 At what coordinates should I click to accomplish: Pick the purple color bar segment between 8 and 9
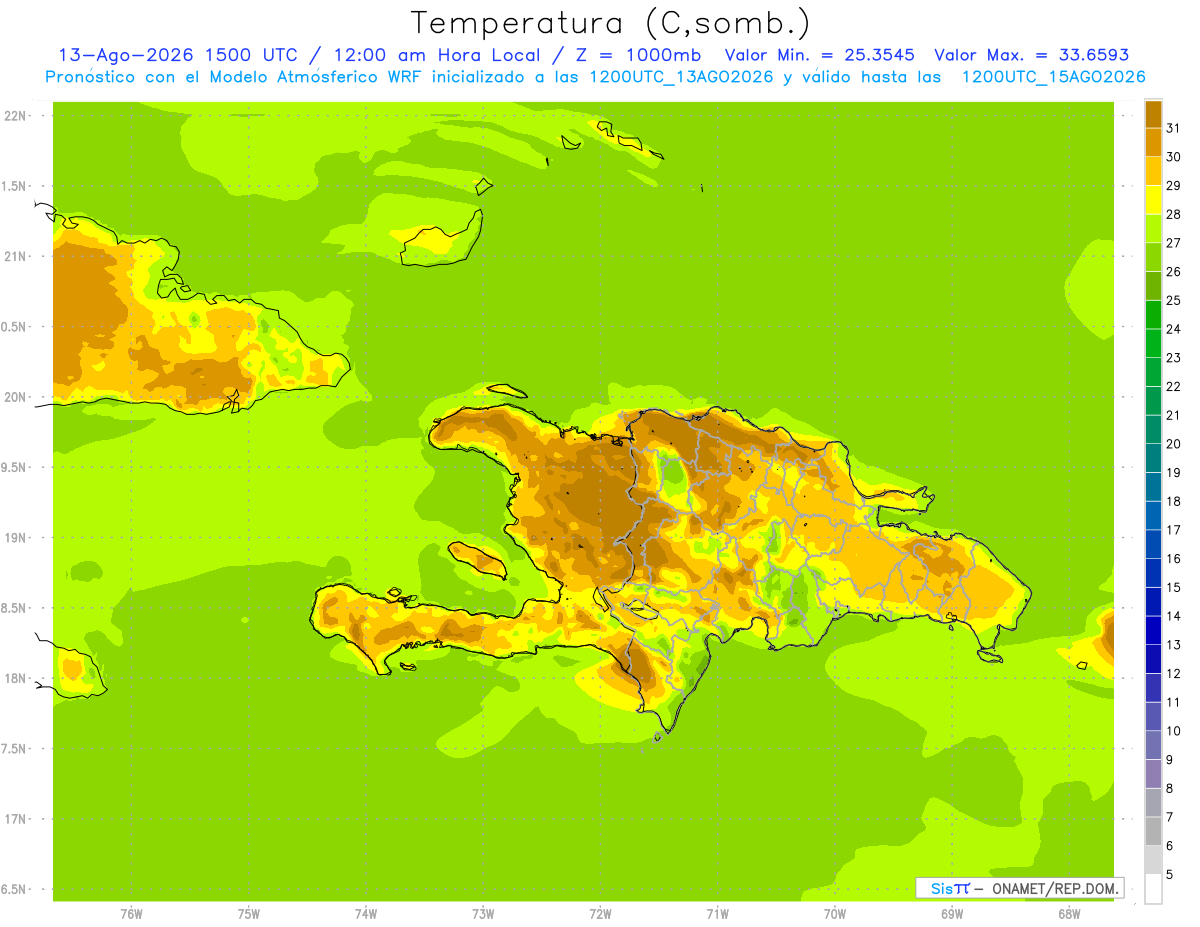1153,774
